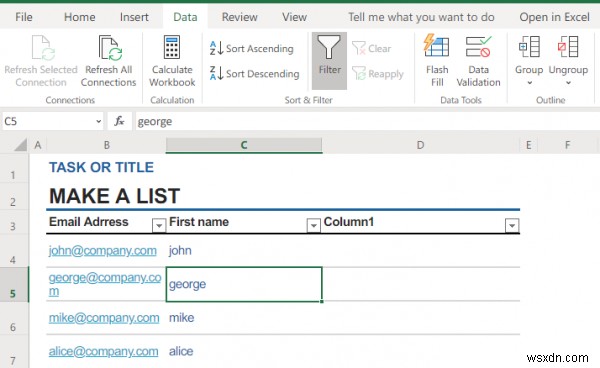The width and height of the screenshot is (600, 368).
Task: Click the Open in Excel button
Action: click(554, 17)
